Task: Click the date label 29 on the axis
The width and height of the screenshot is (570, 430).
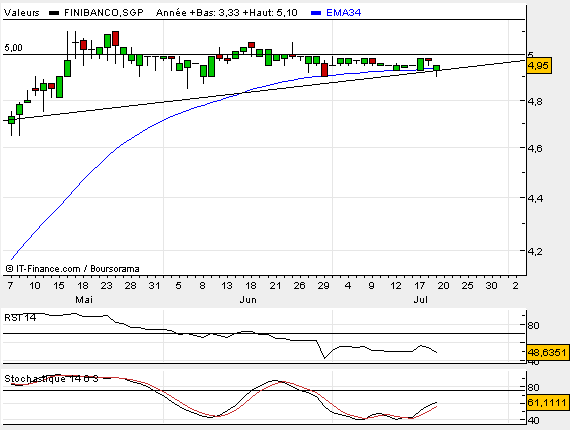Action: (323, 286)
